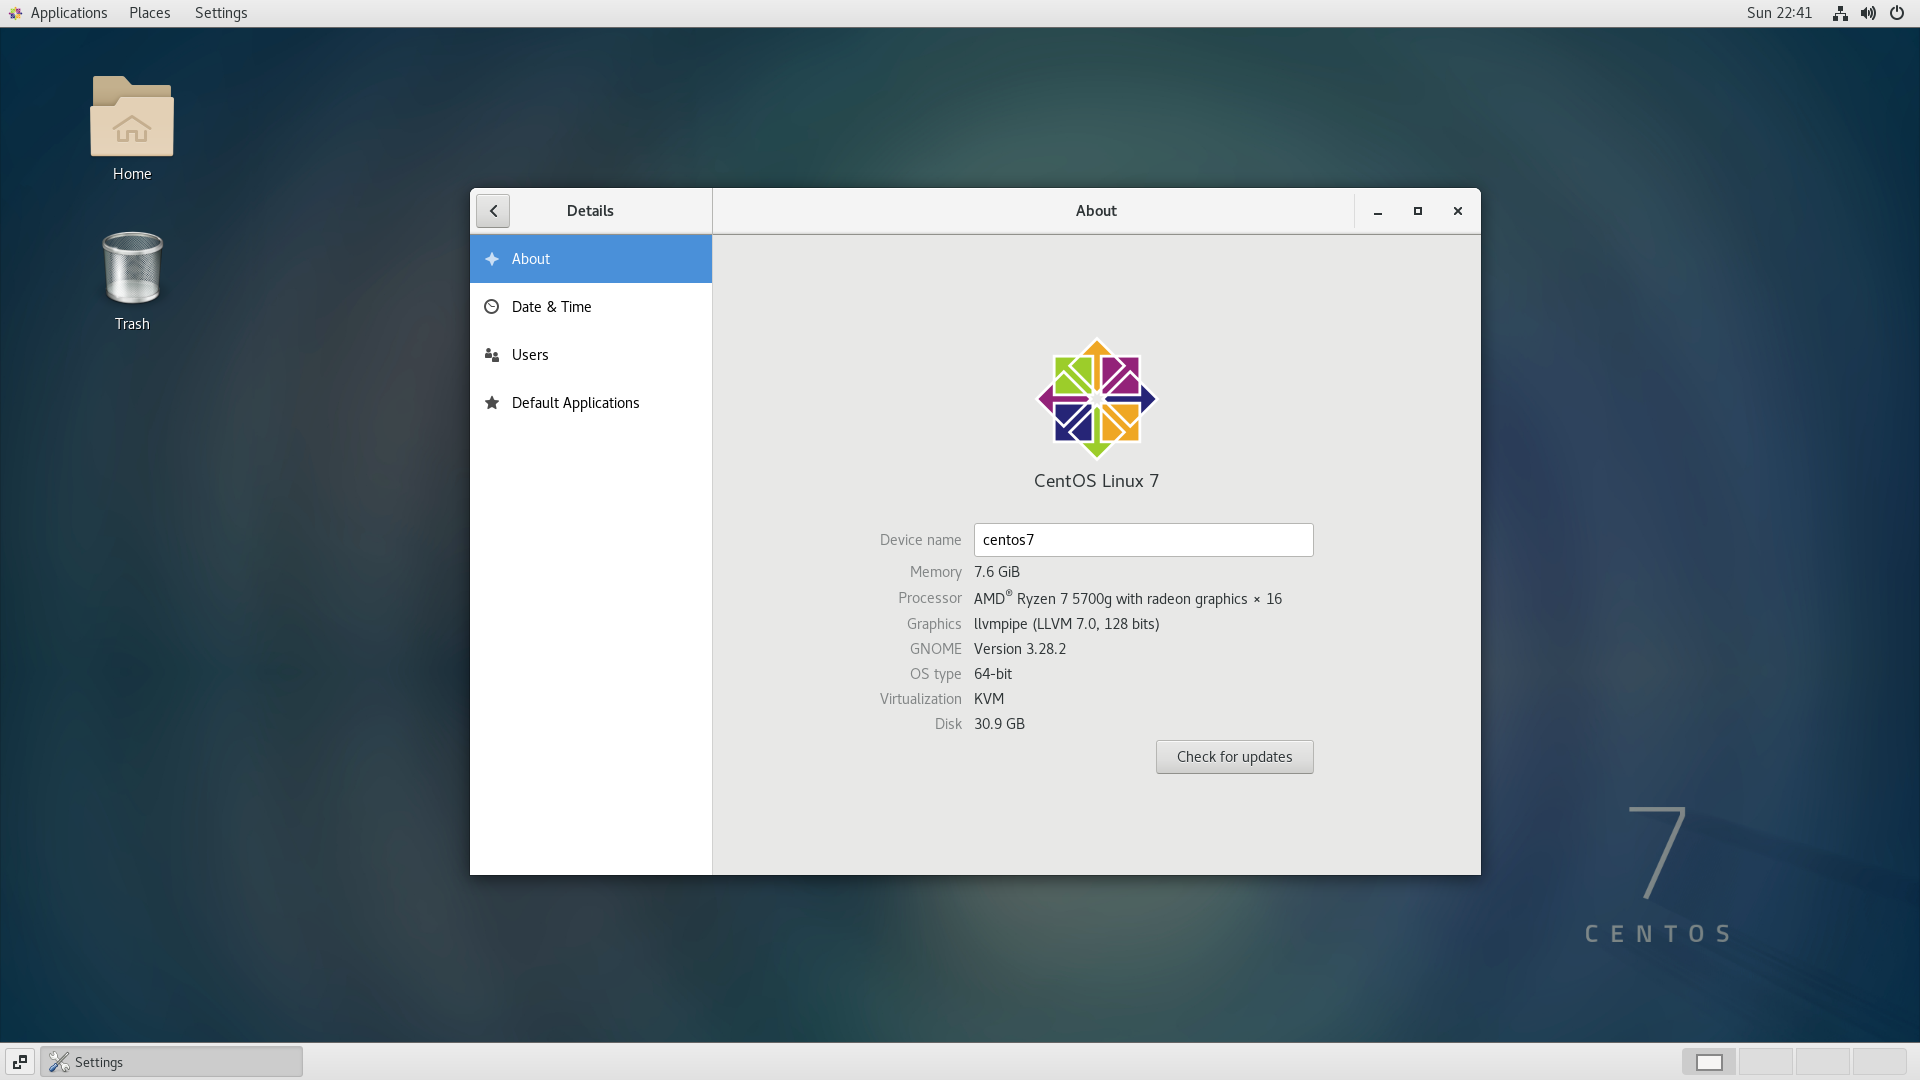Open the Settings menu in top bar
This screenshot has height=1080, width=1920.
(x=221, y=13)
